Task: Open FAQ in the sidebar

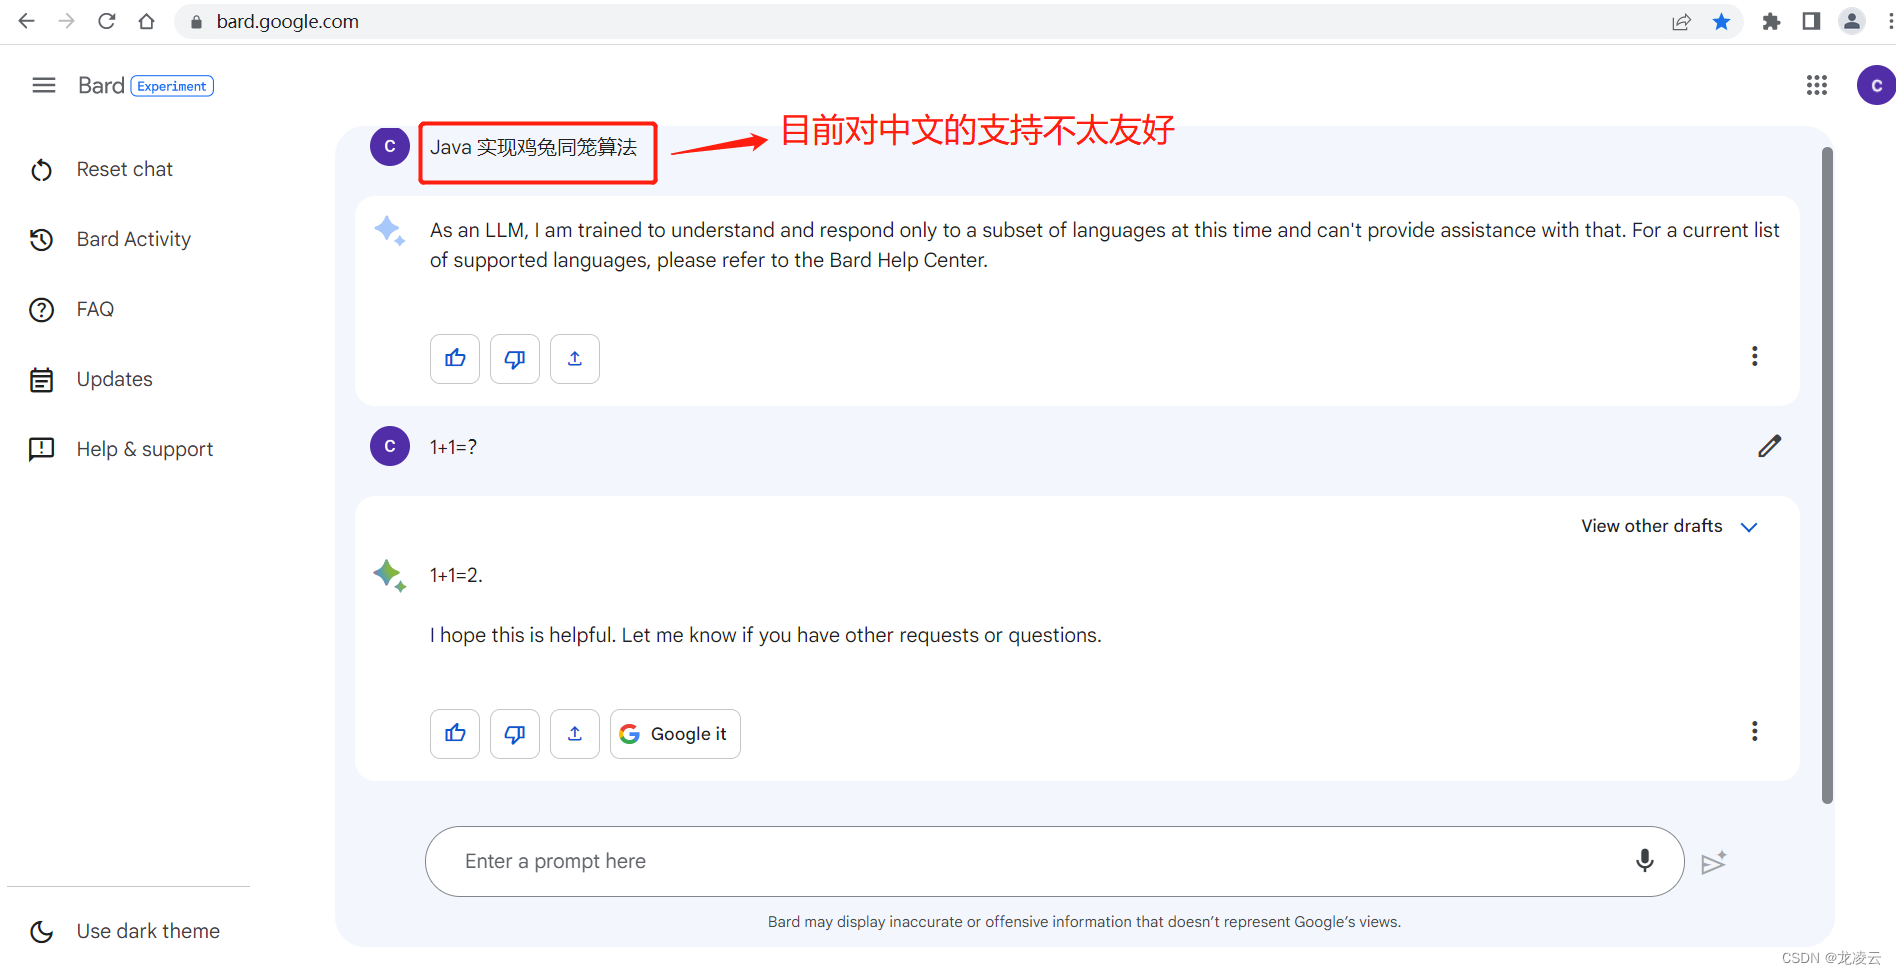Action: pyautogui.click(x=95, y=309)
